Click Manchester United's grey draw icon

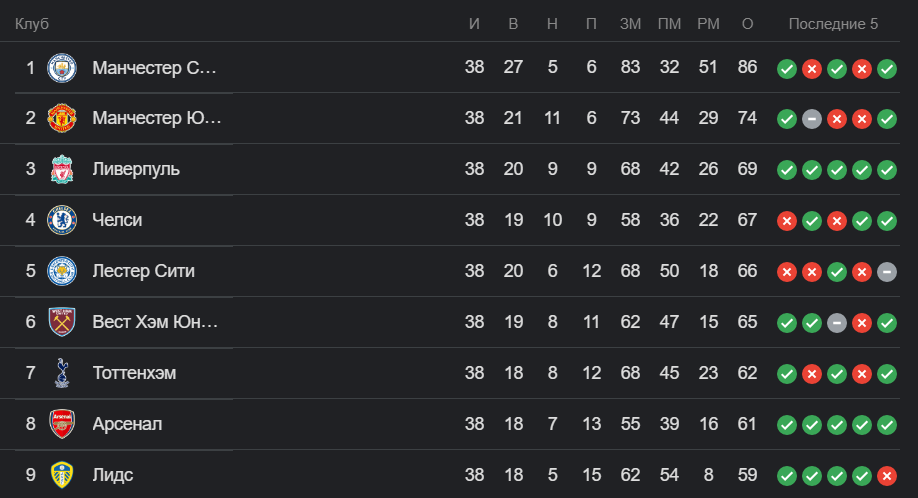(x=811, y=119)
